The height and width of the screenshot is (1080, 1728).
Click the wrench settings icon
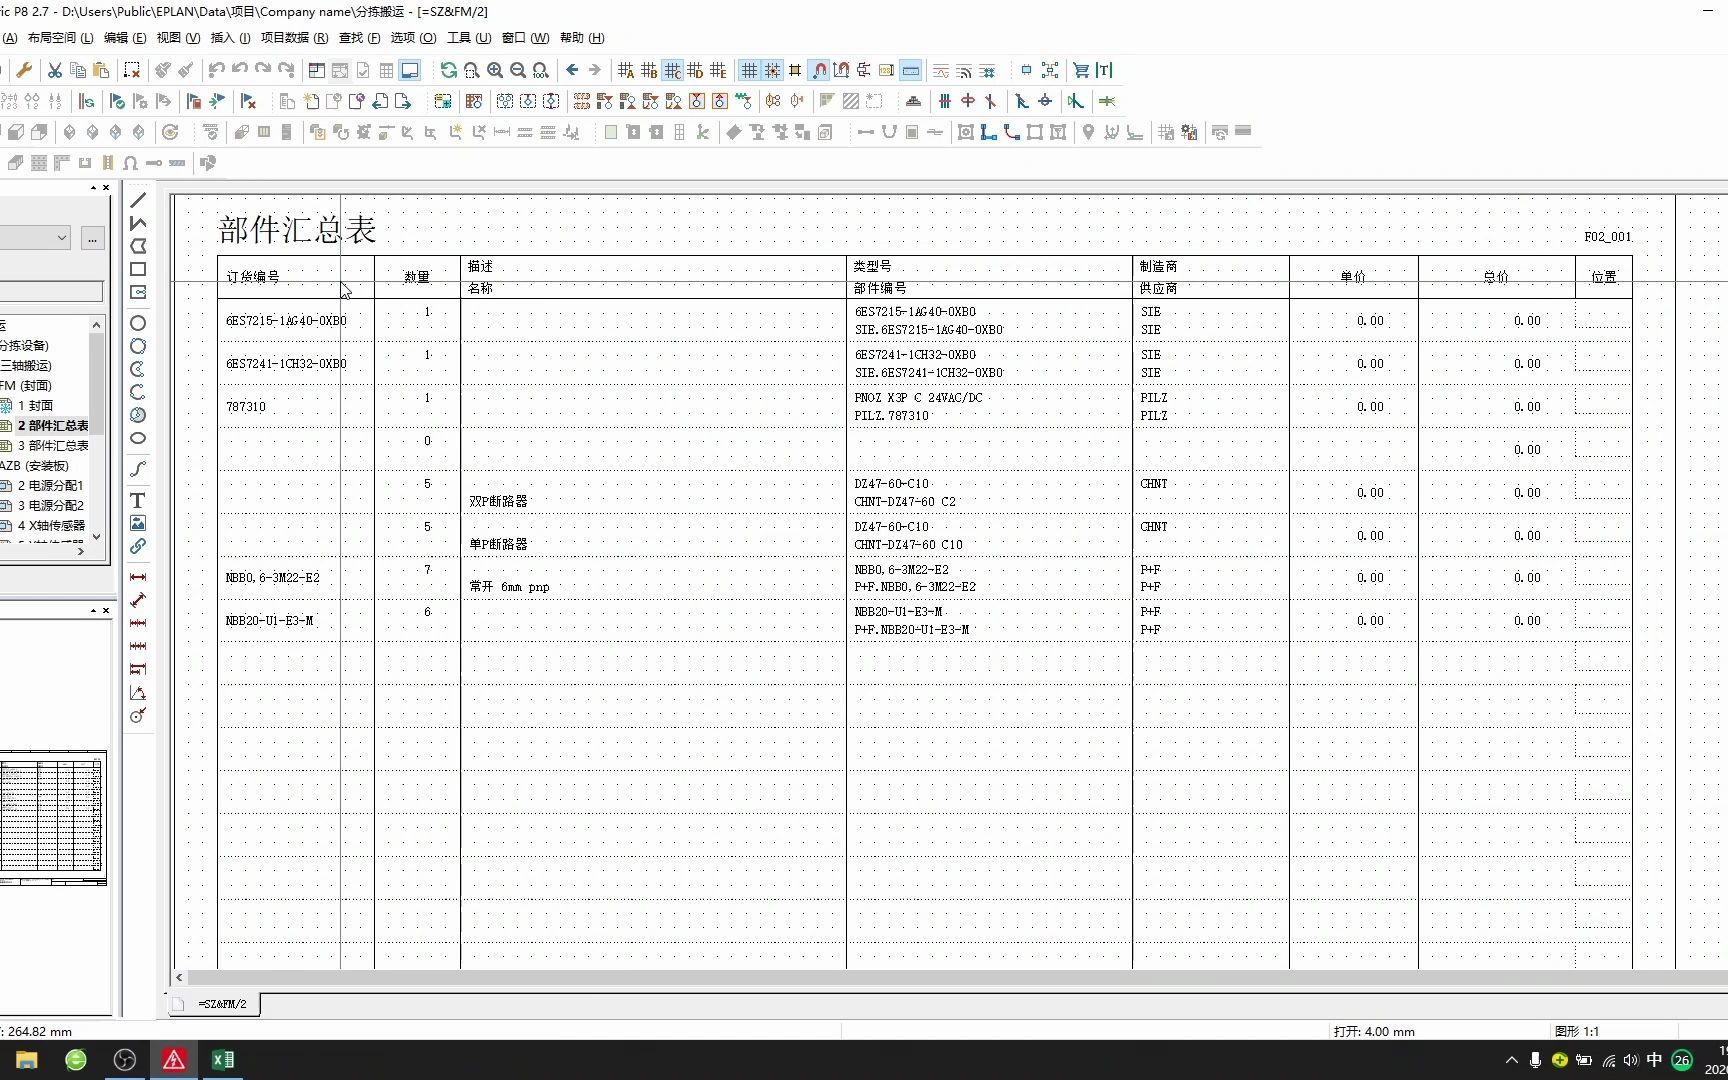pos(24,70)
